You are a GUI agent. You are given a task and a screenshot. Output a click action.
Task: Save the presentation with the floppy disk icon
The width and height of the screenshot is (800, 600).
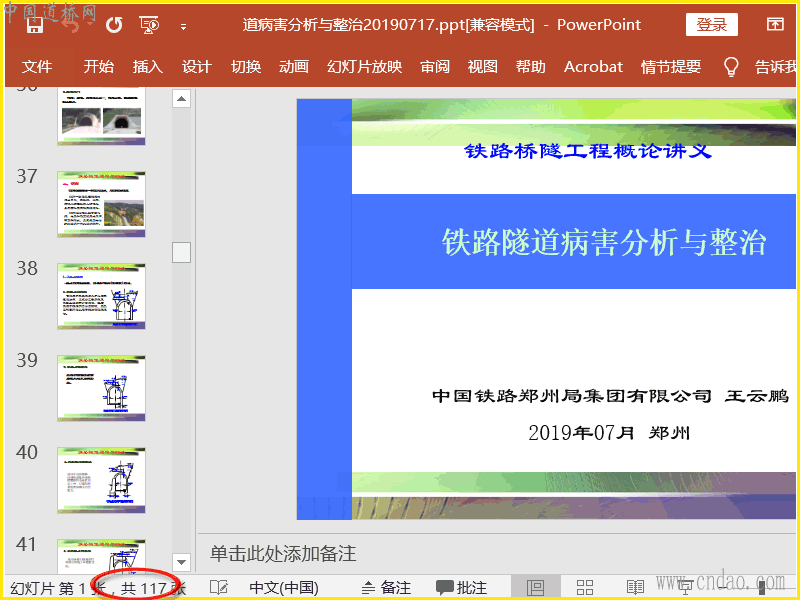pyautogui.click(x=34, y=25)
